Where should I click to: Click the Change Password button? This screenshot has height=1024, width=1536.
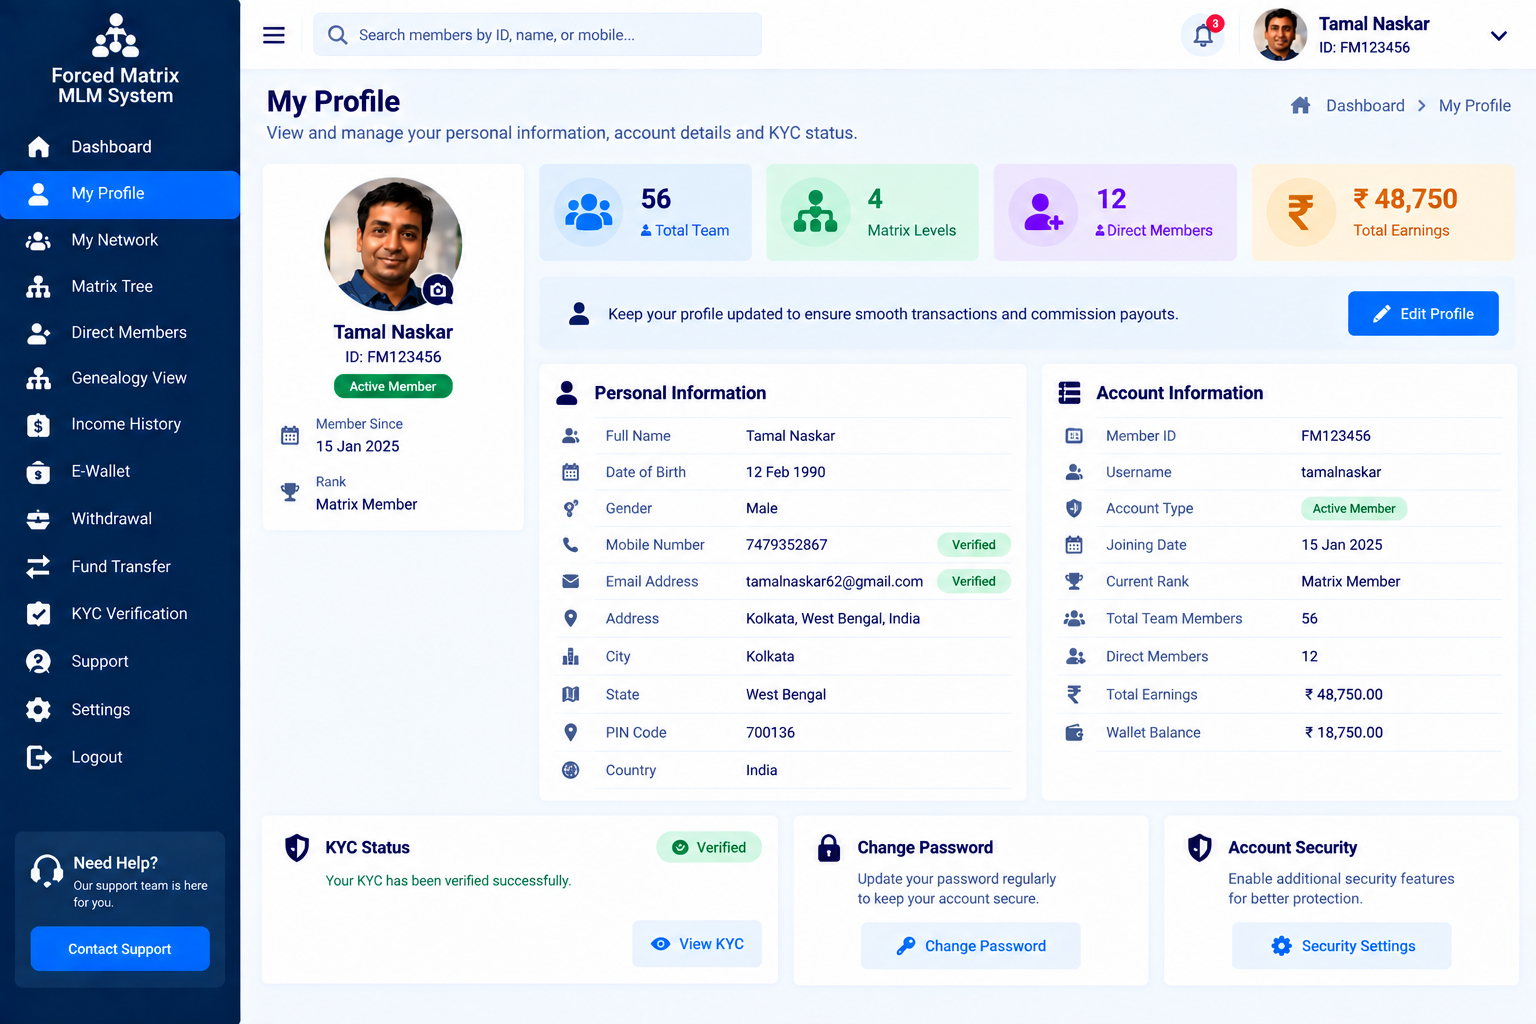click(971, 946)
